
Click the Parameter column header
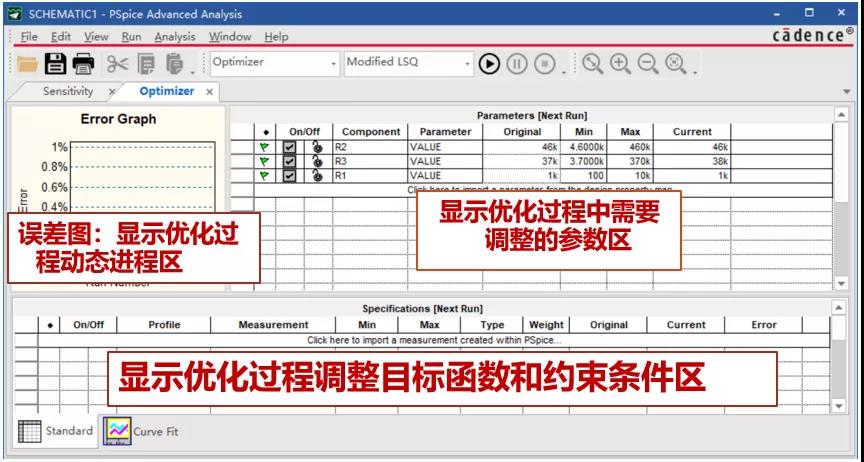445,132
